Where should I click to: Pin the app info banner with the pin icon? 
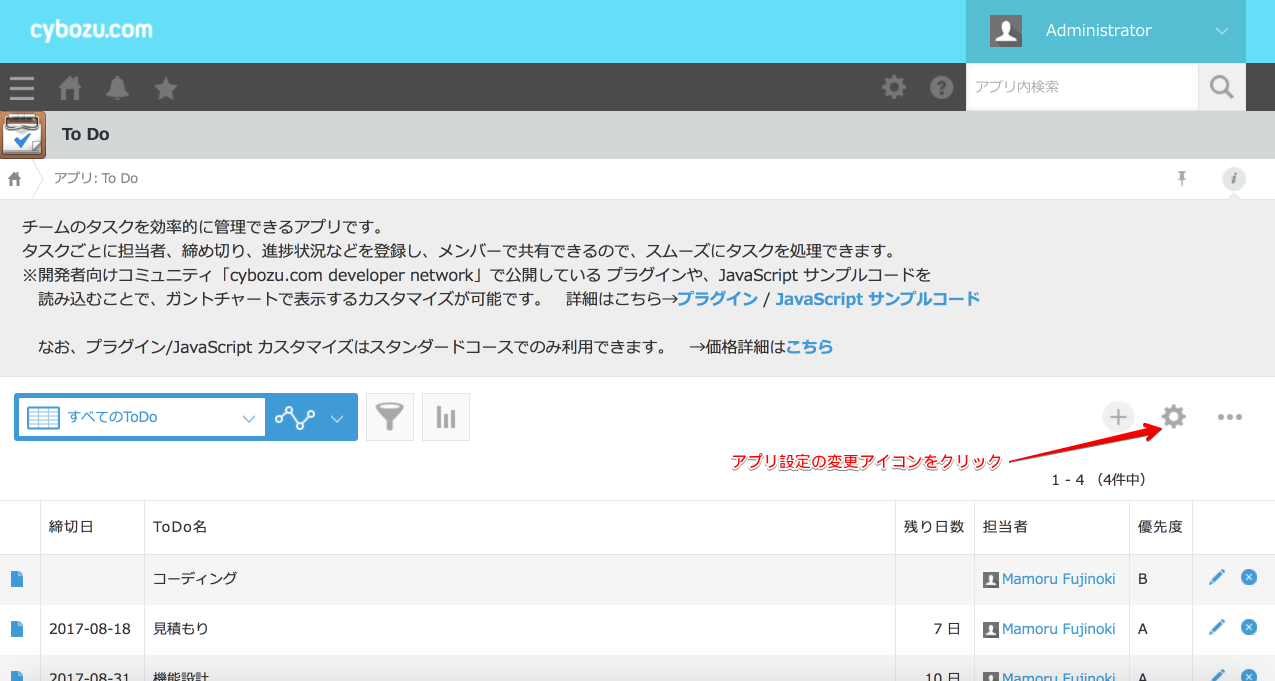1182,177
